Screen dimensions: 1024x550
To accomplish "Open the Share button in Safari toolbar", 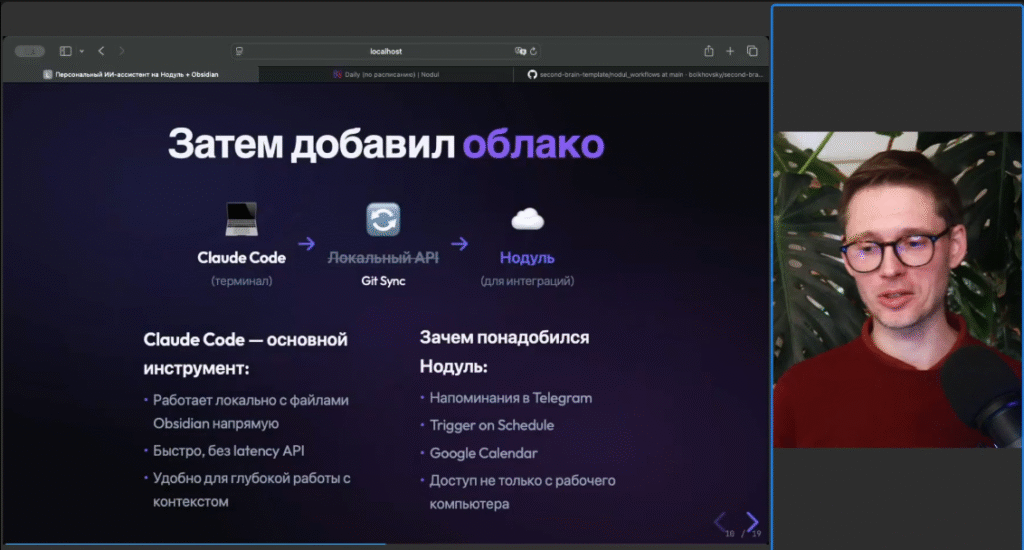I will tap(709, 51).
